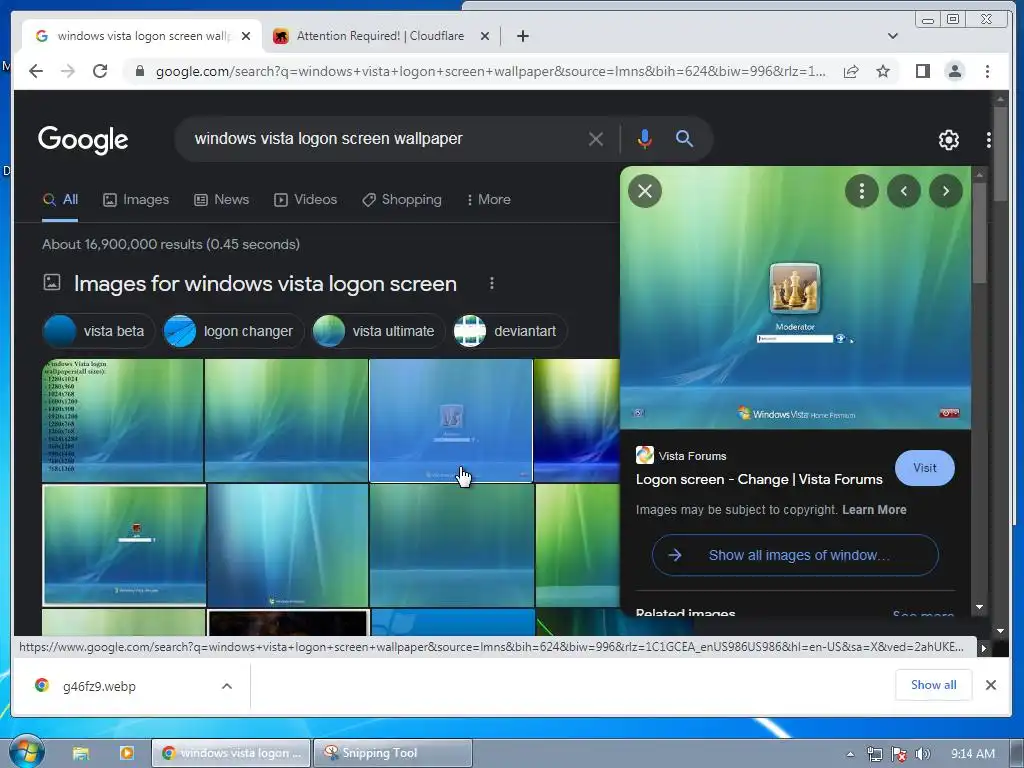
Task: Click the page vertical scrollbar thumb
Action: tap(1000, 154)
